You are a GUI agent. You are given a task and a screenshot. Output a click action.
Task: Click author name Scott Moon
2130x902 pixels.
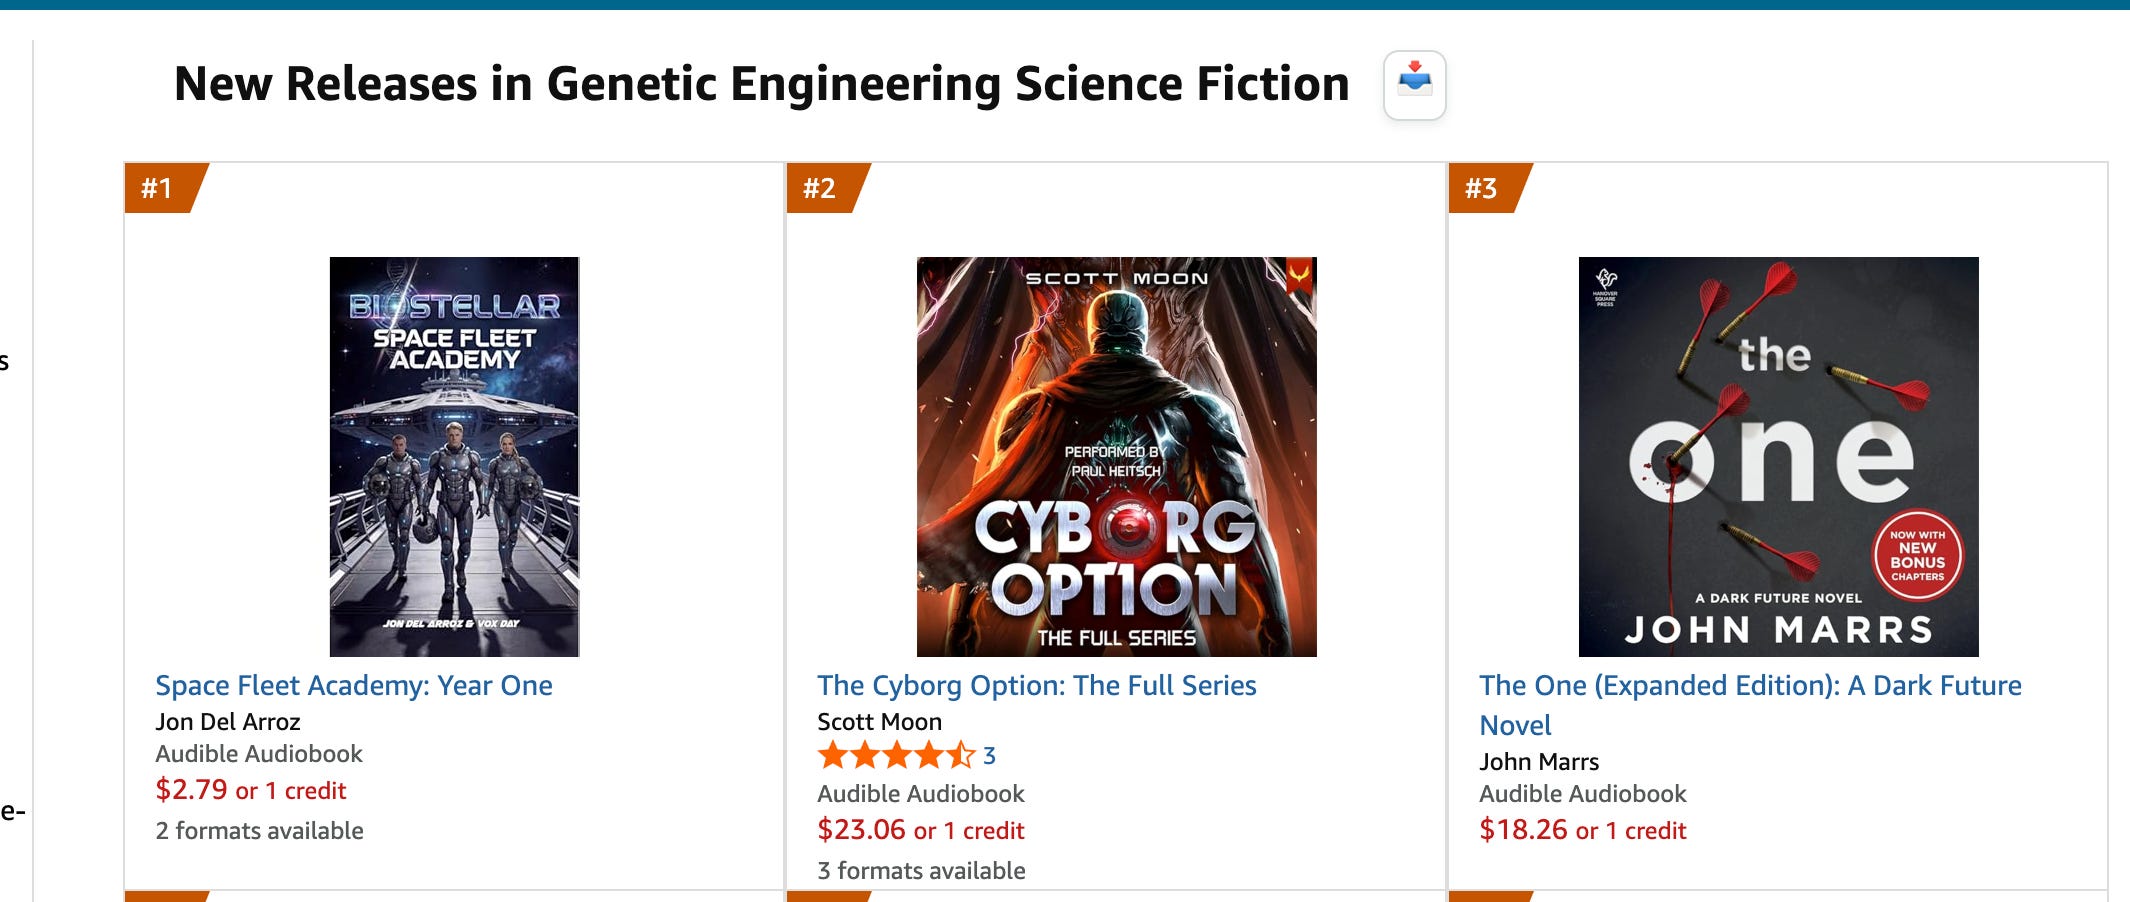[879, 722]
